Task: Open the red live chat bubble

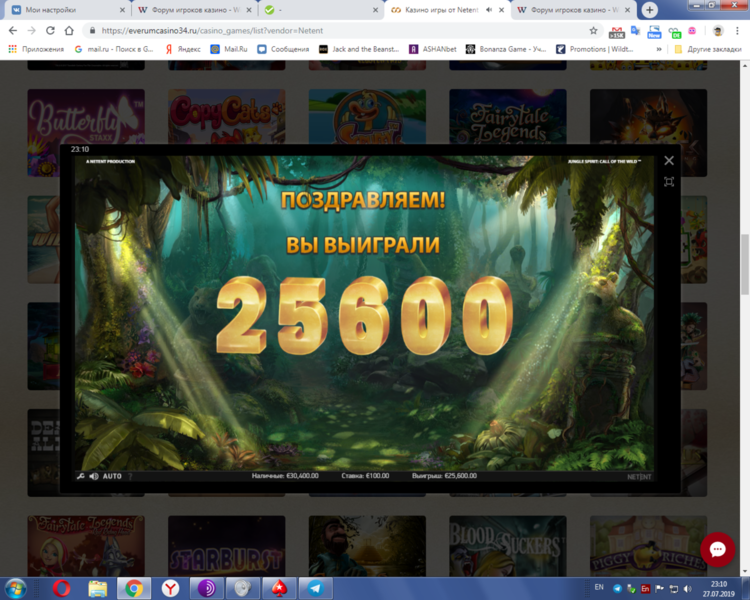Action: pos(717,548)
